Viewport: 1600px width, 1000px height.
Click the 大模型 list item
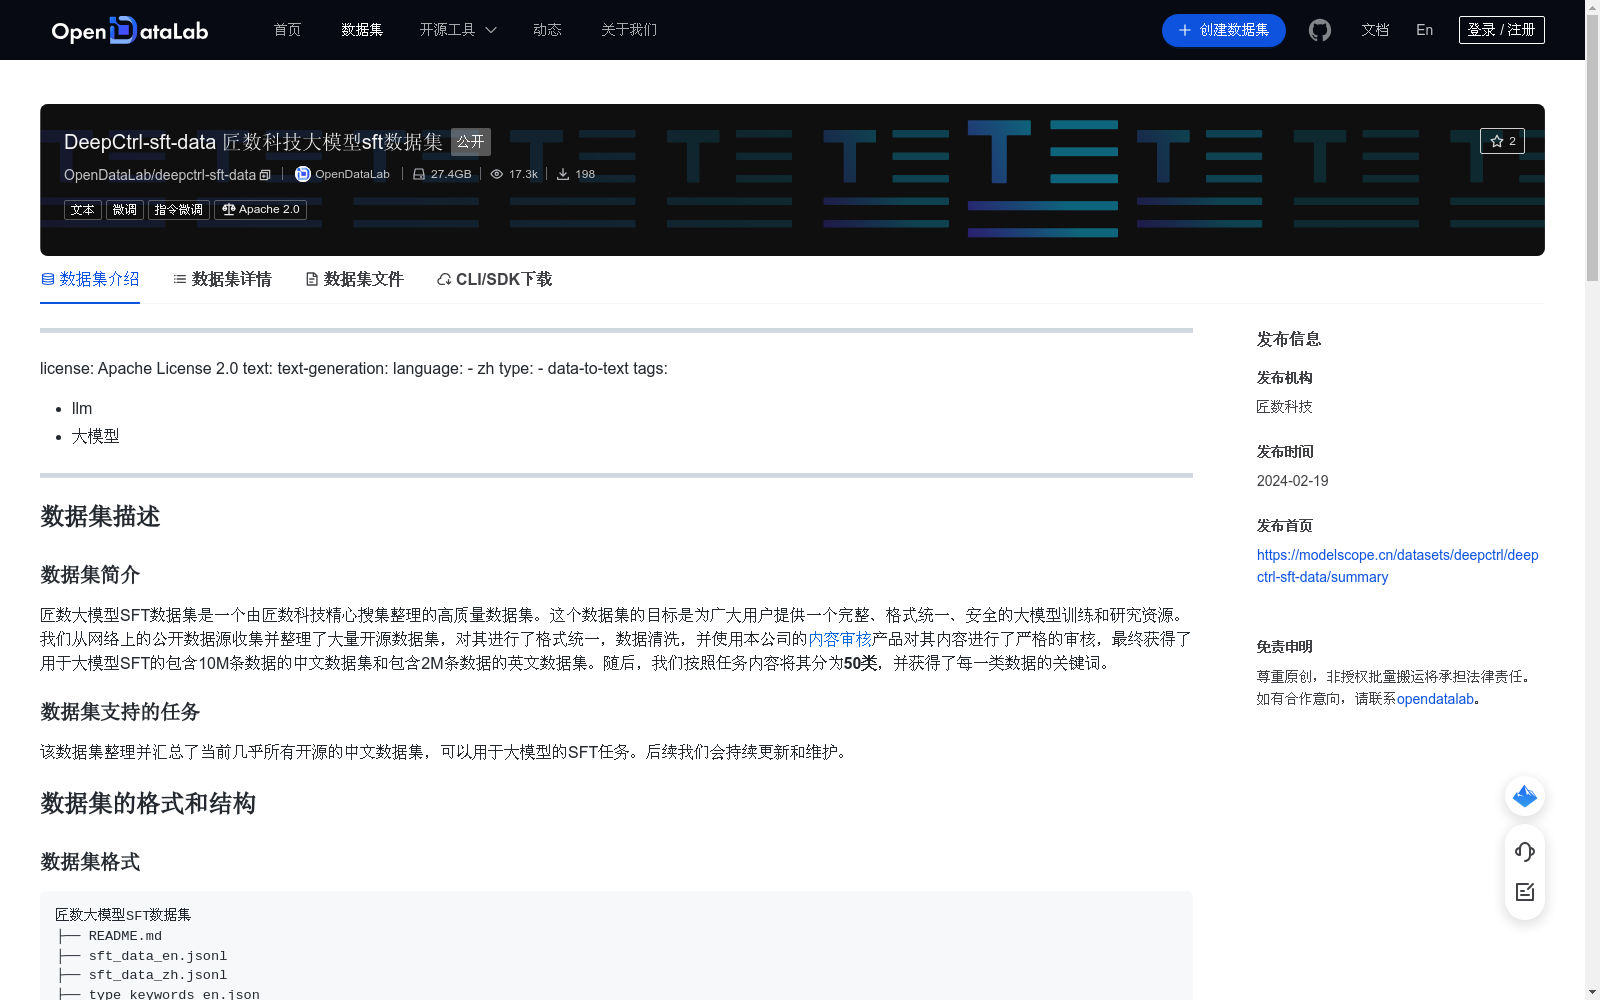coord(96,436)
